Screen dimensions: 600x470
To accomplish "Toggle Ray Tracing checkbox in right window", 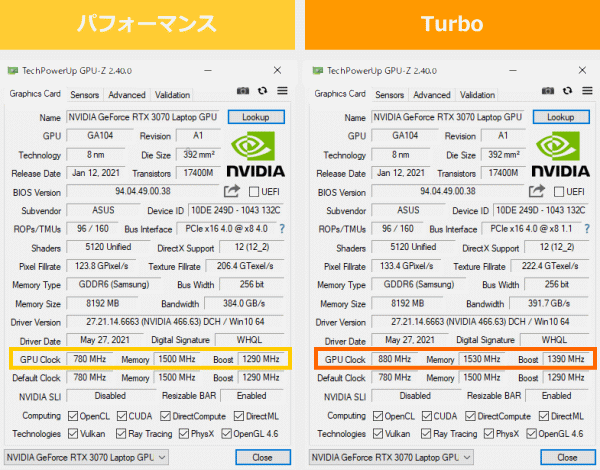I will [x=426, y=434].
